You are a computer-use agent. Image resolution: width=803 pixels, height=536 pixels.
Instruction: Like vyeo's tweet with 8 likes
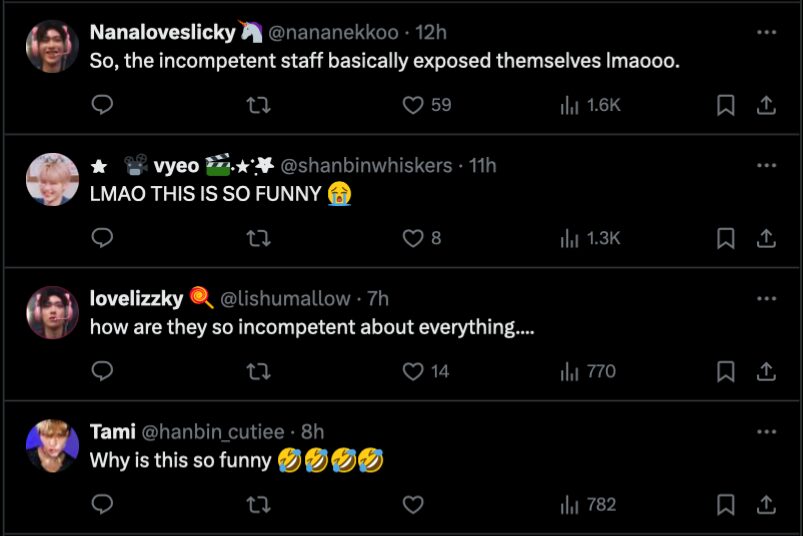(x=414, y=238)
